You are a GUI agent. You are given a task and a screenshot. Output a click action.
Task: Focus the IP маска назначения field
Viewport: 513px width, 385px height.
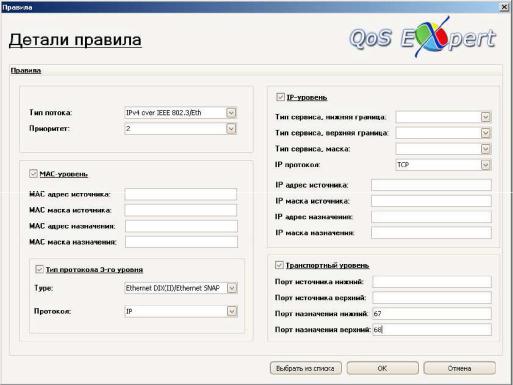431,233
